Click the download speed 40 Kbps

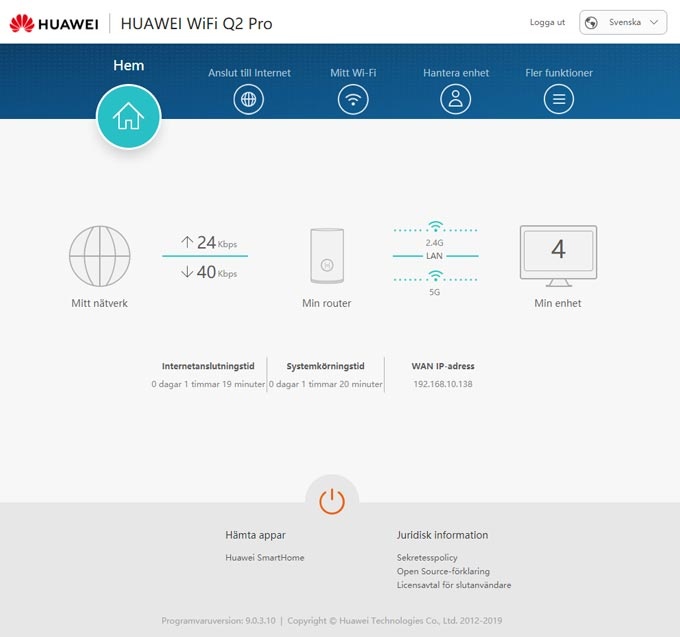point(209,272)
